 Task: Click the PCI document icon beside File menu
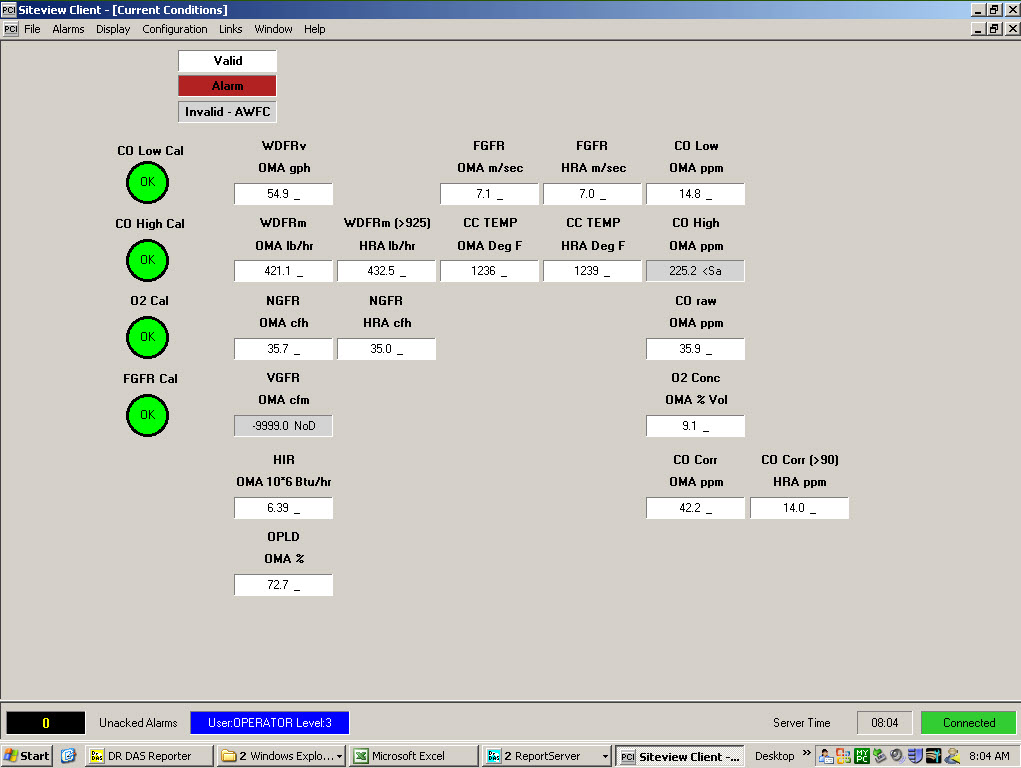(10, 29)
